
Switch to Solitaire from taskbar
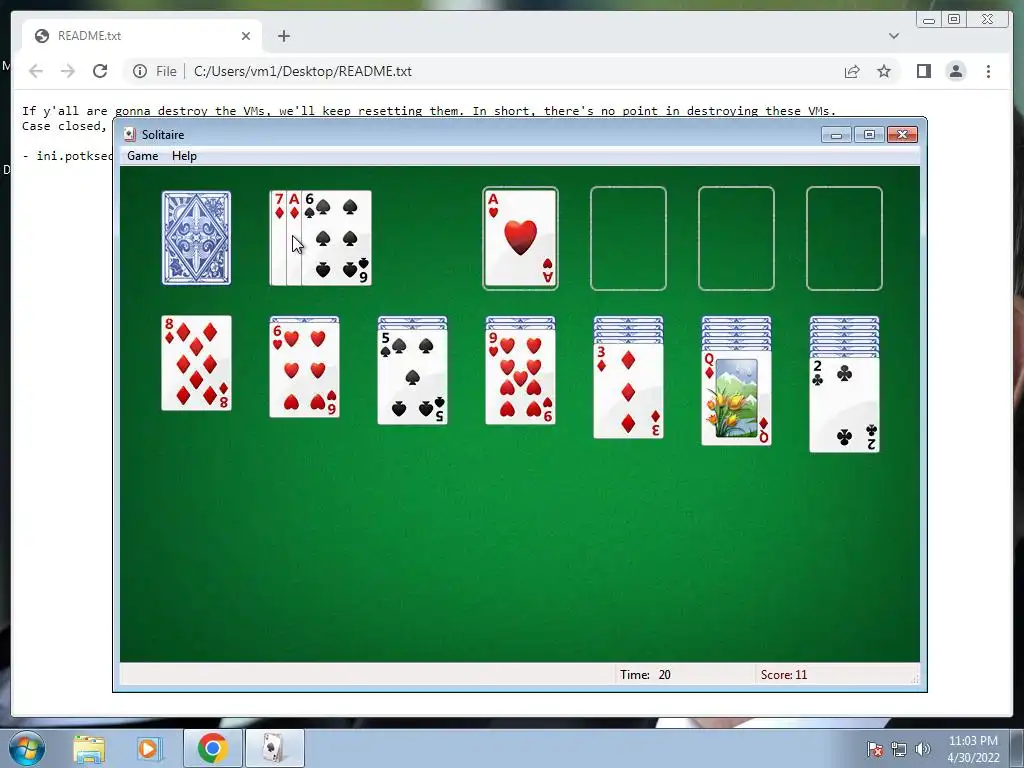coord(274,748)
